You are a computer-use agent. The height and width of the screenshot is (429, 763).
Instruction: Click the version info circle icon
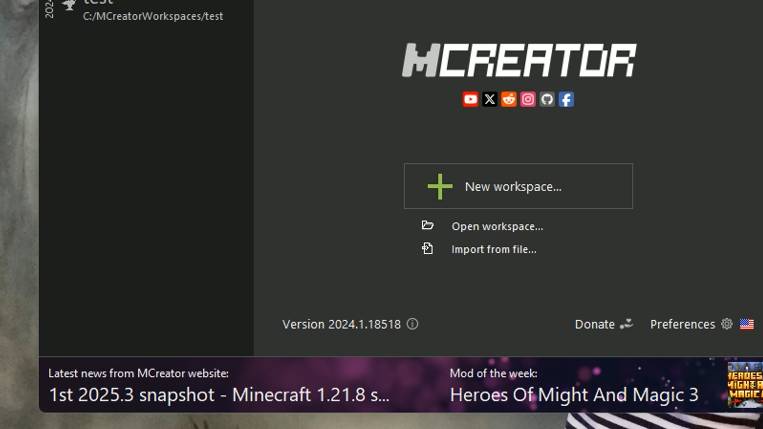point(412,324)
